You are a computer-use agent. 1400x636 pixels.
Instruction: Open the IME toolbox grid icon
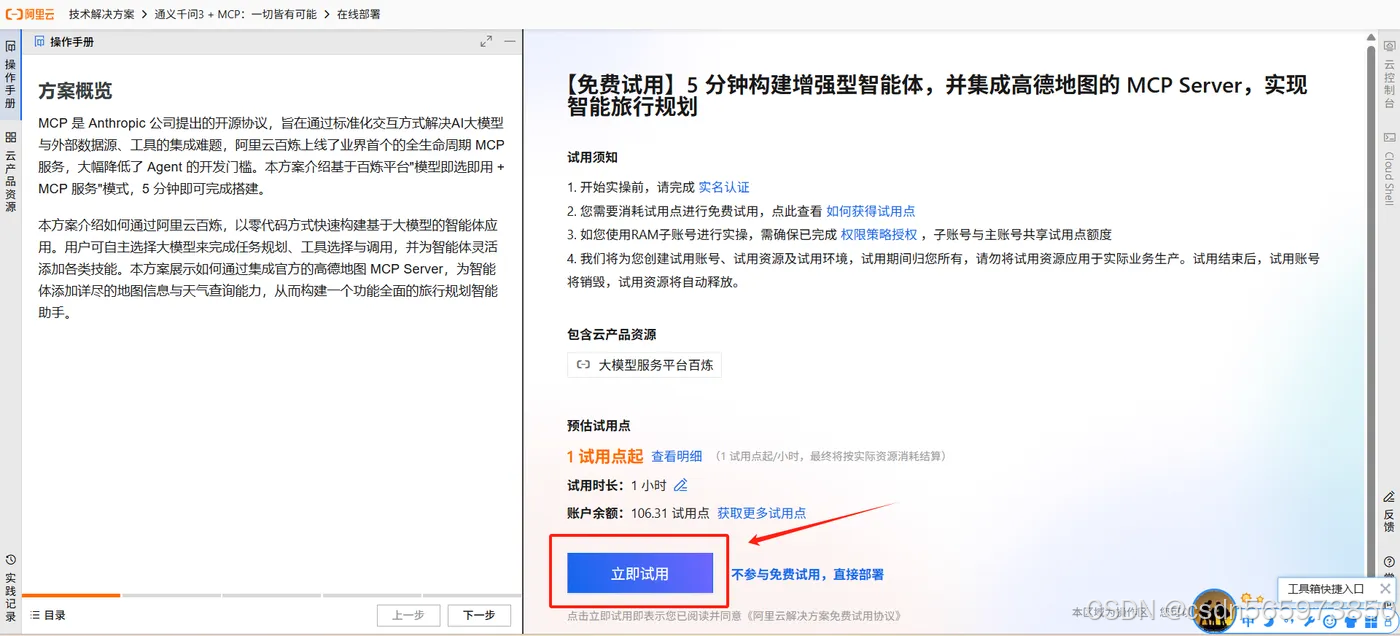coord(1371,622)
